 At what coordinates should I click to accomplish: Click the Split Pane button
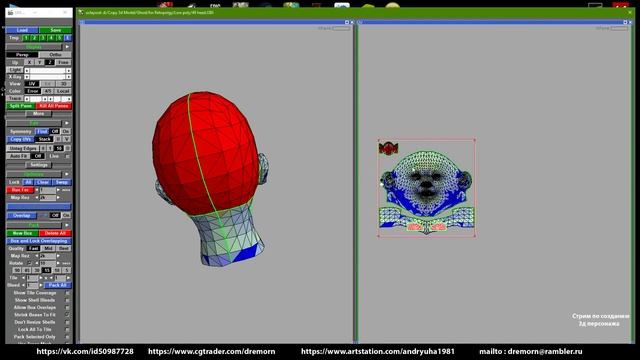[21, 106]
